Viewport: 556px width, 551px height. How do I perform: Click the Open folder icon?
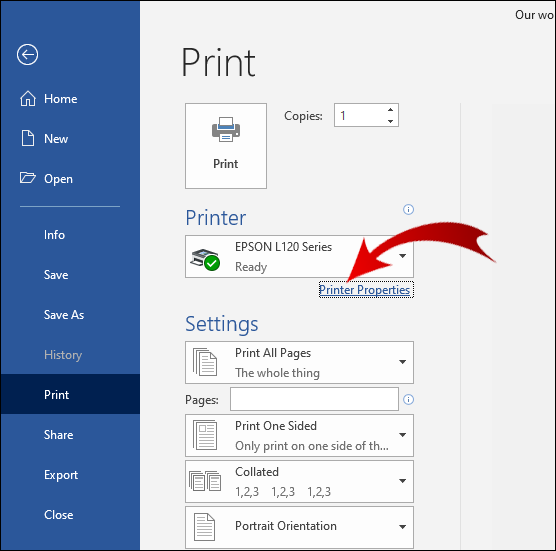click(28, 178)
